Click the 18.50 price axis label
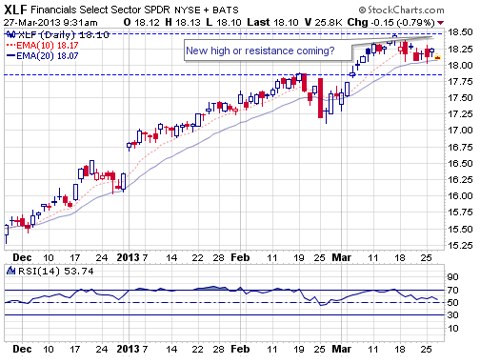The height and width of the screenshot is (364, 480). 460,32
